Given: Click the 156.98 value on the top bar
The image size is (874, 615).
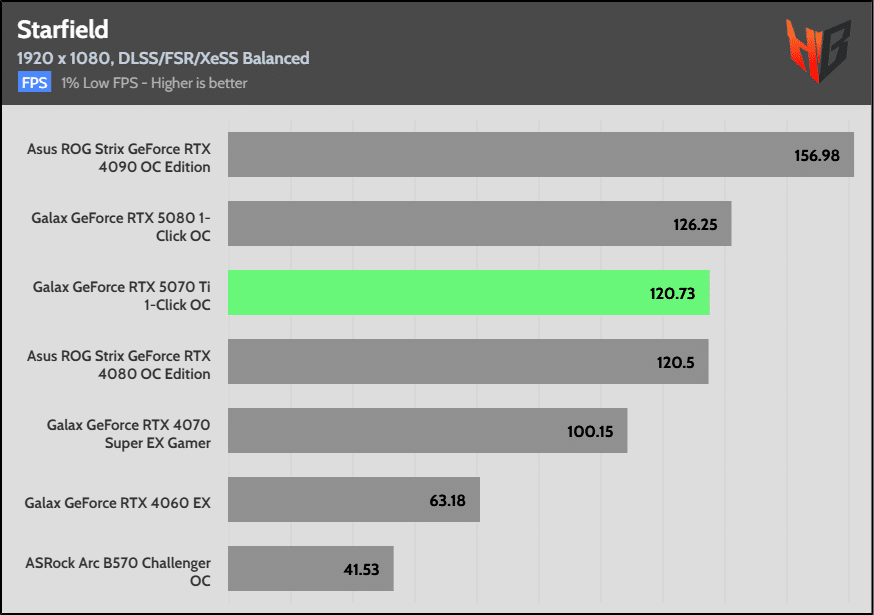Looking at the screenshot, I should (x=817, y=156).
